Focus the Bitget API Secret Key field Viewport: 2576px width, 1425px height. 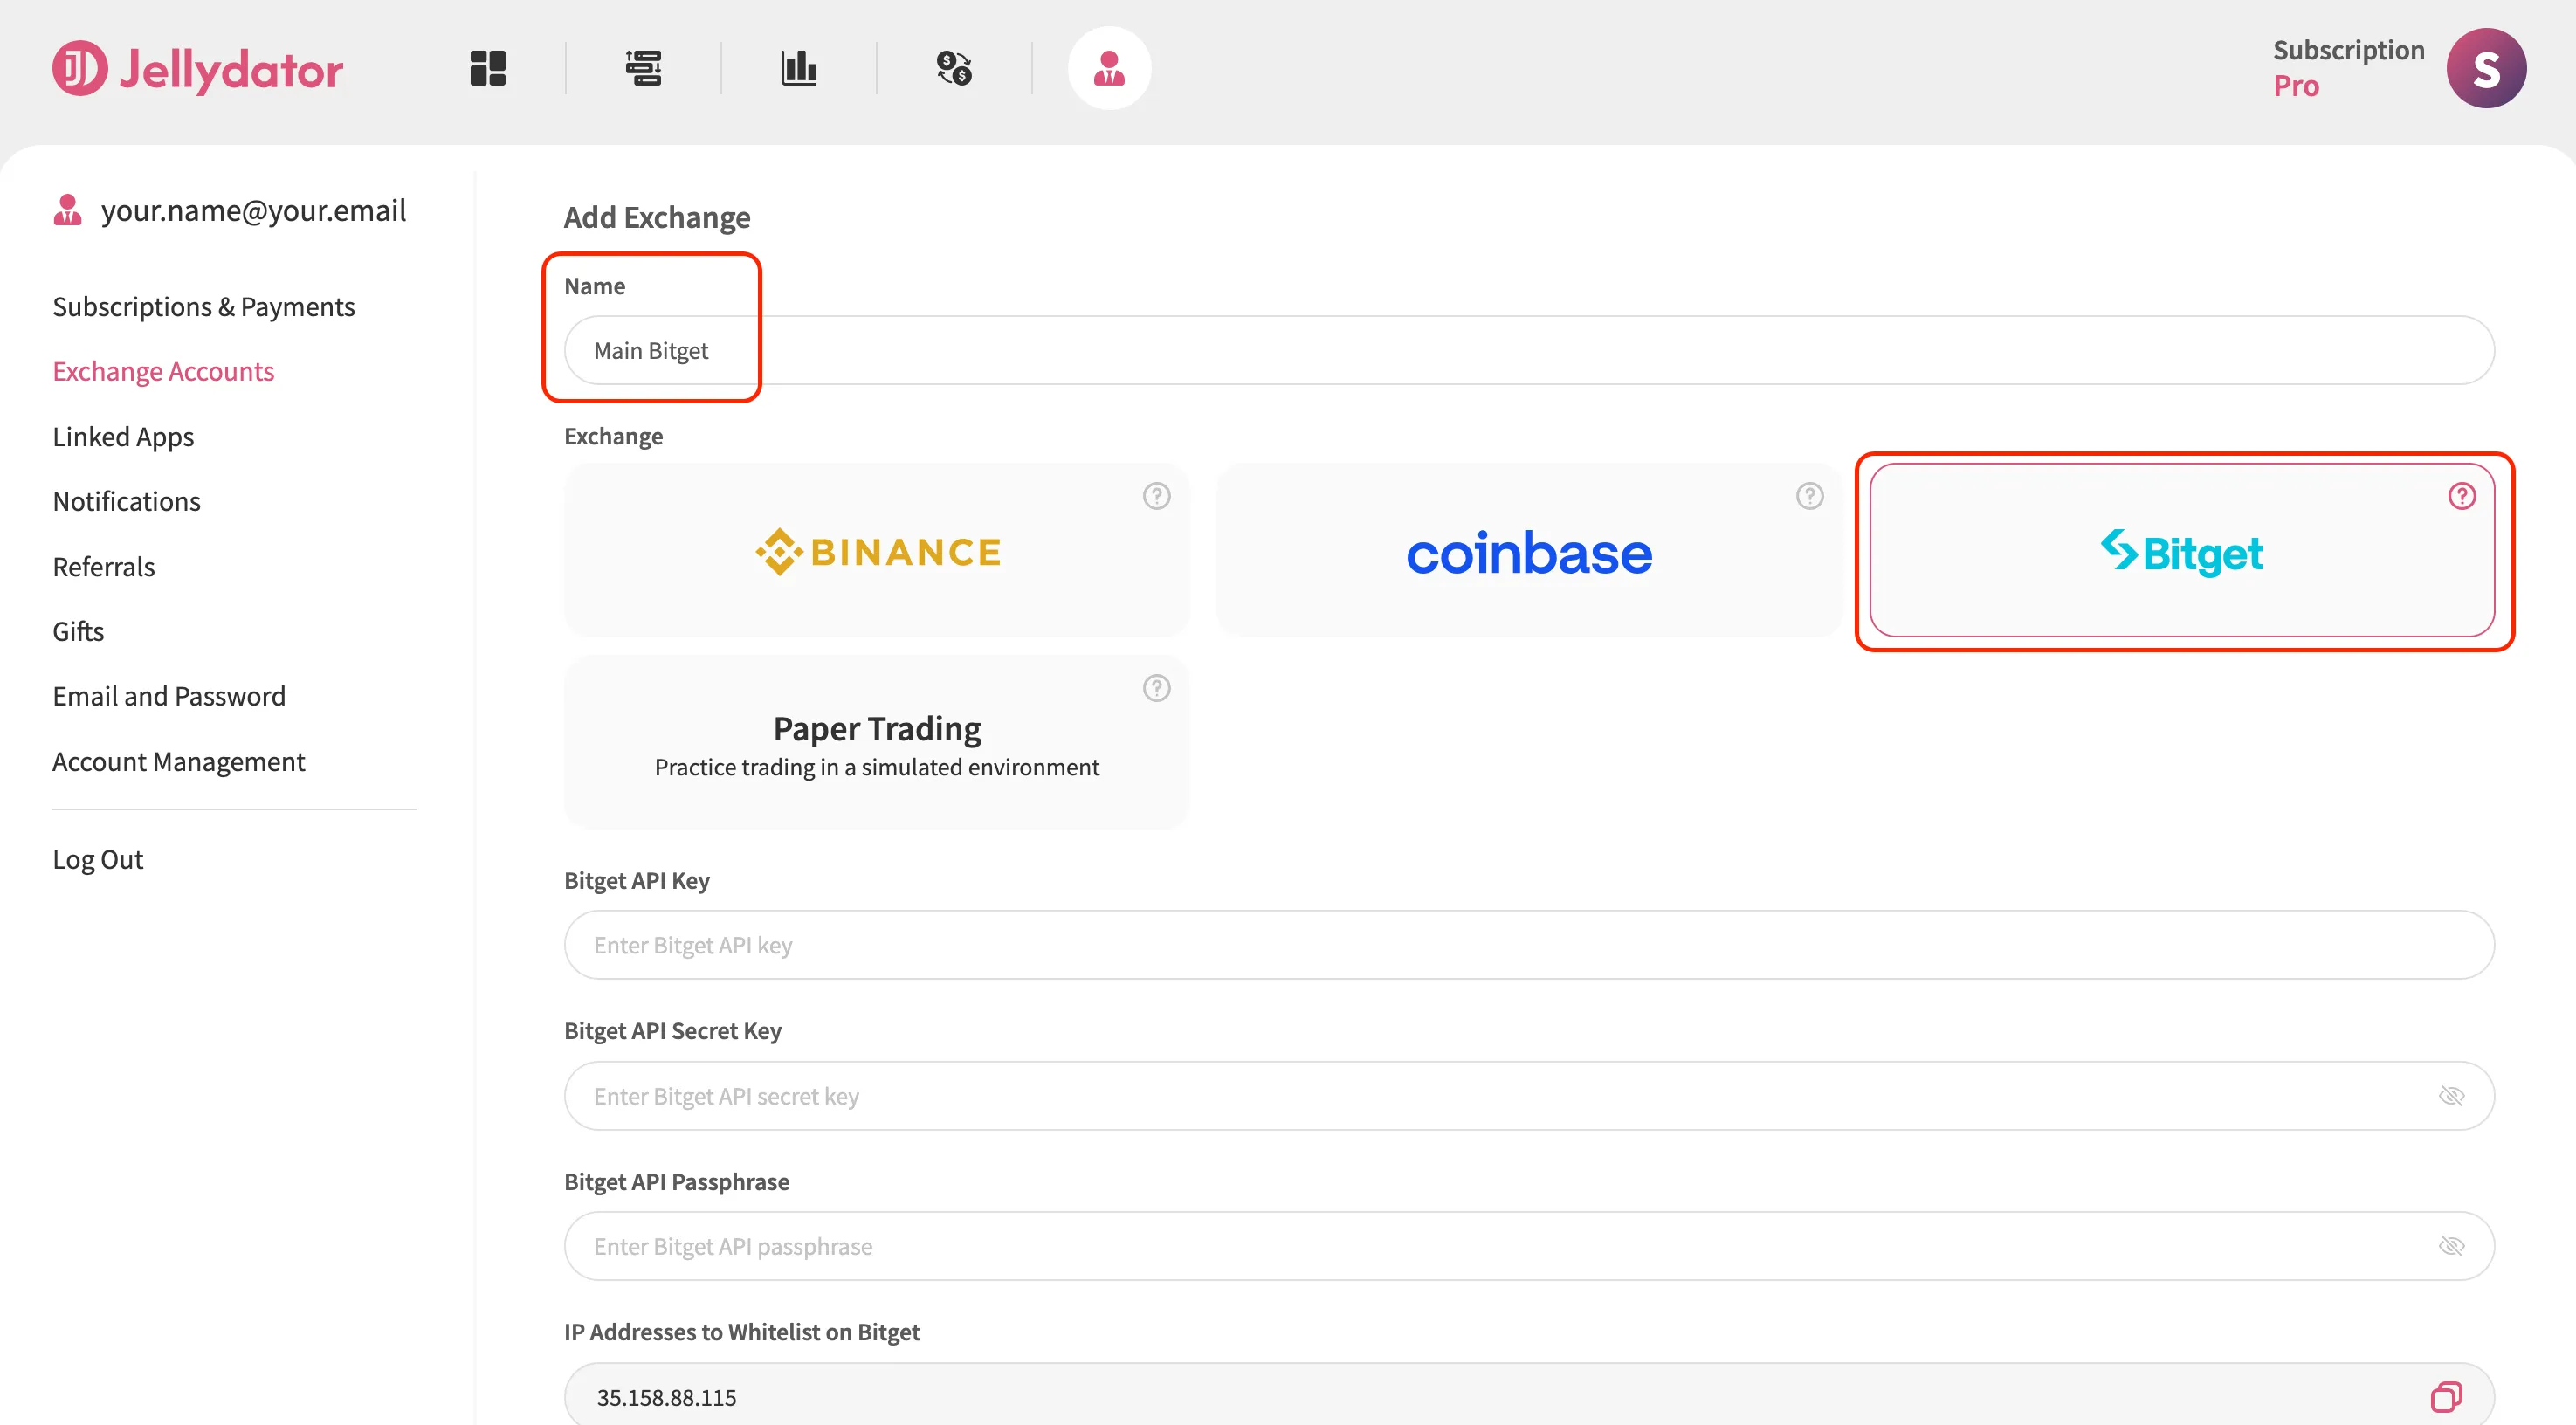point(1529,1096)
